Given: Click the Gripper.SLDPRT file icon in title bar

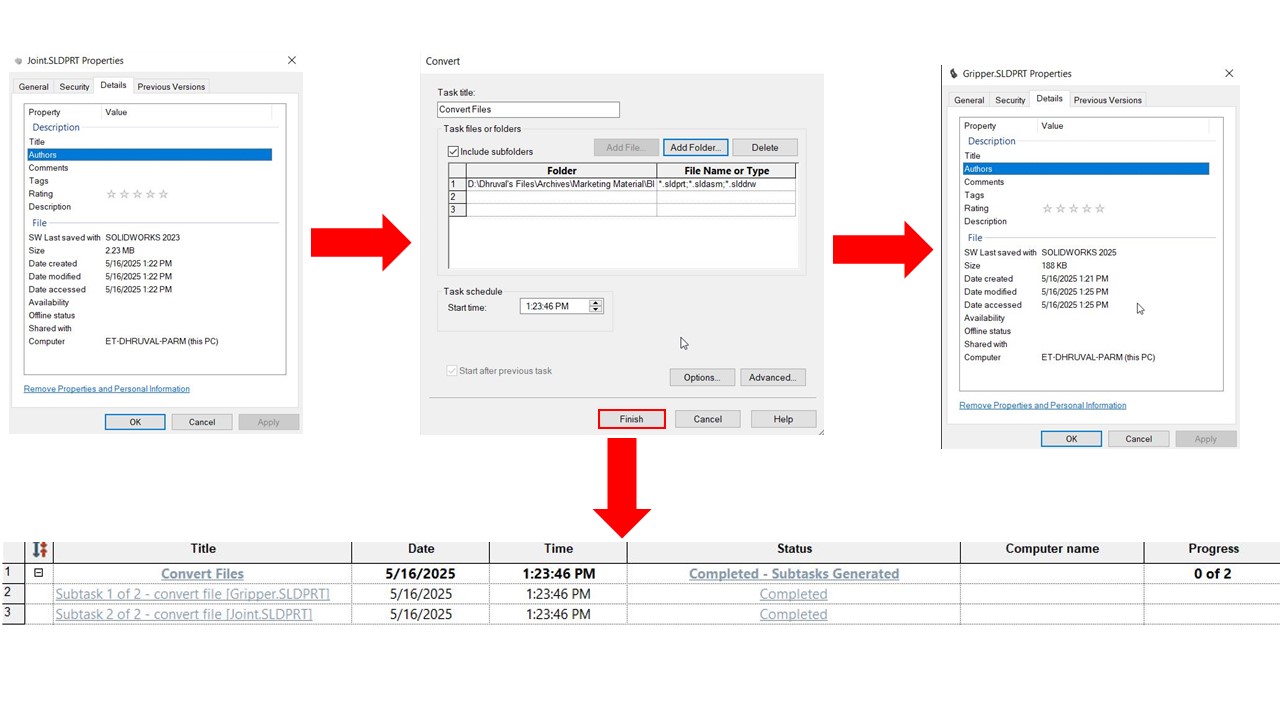Looking at the screenshot, I should [954, 74].
